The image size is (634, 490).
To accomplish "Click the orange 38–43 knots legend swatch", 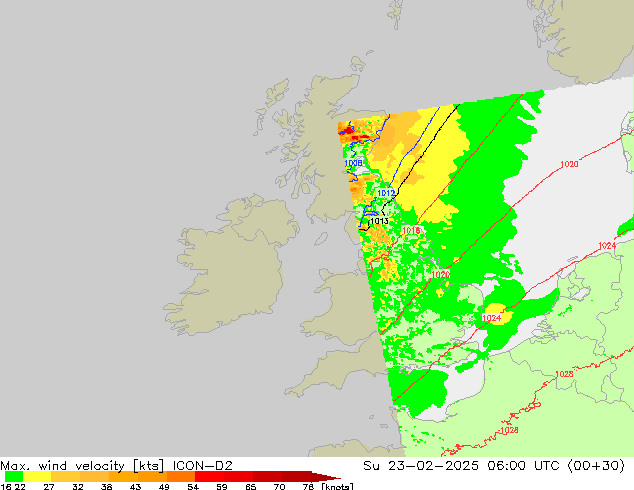I will pos(123,477).
